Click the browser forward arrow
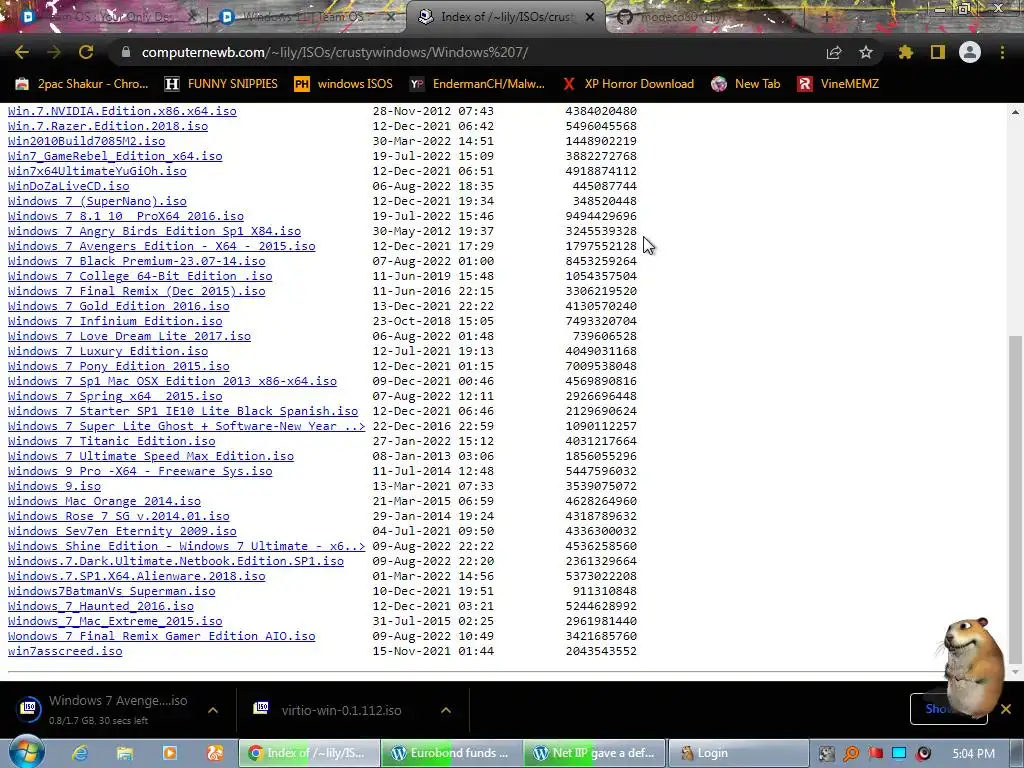This screenshot has height=768, width=1024. [x=54, y=52]
